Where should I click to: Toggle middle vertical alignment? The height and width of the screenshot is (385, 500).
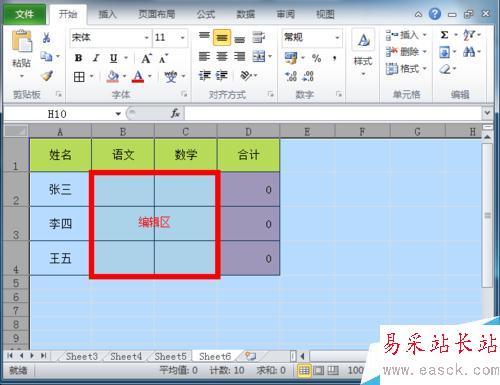222,38
